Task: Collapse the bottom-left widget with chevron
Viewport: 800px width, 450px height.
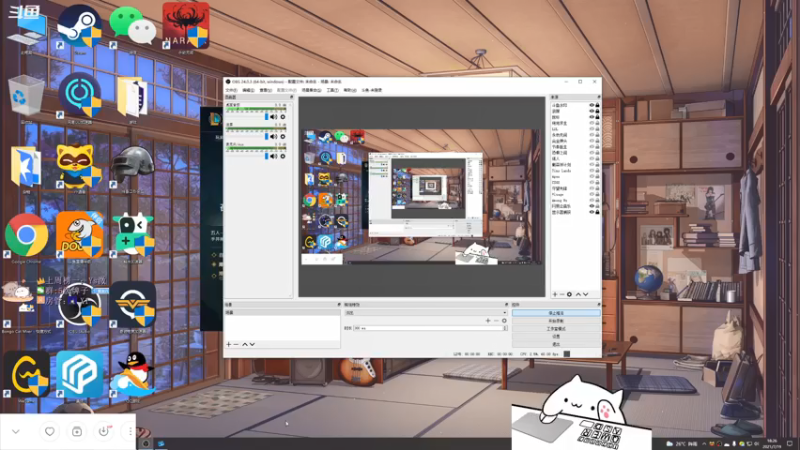Action: click(x=16, y=432)
